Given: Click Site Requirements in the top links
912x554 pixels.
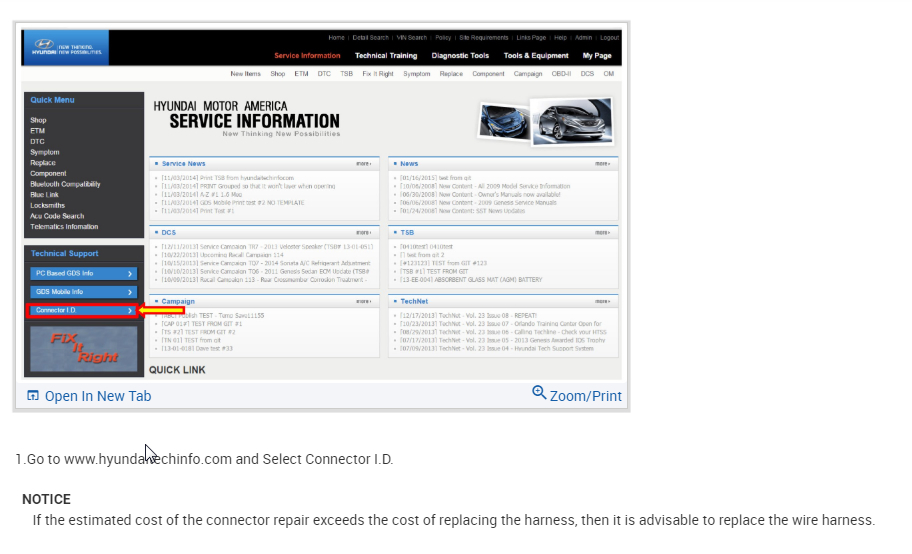Looking at the screenshot, I should (484, 38).
